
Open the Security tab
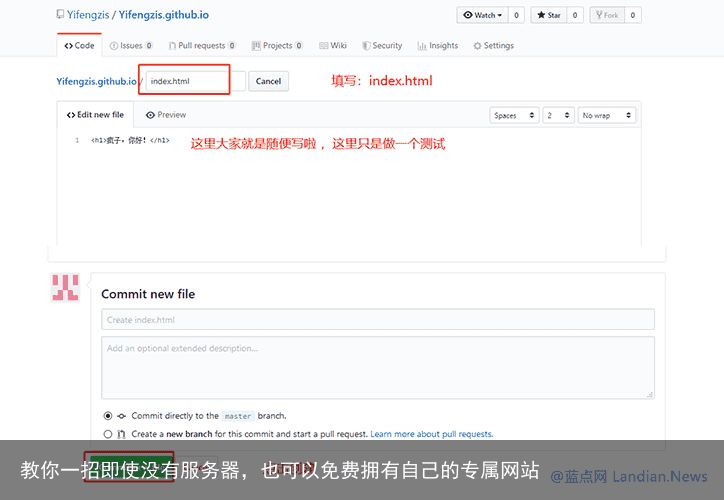pyautogui.click(x=382, y=45)
